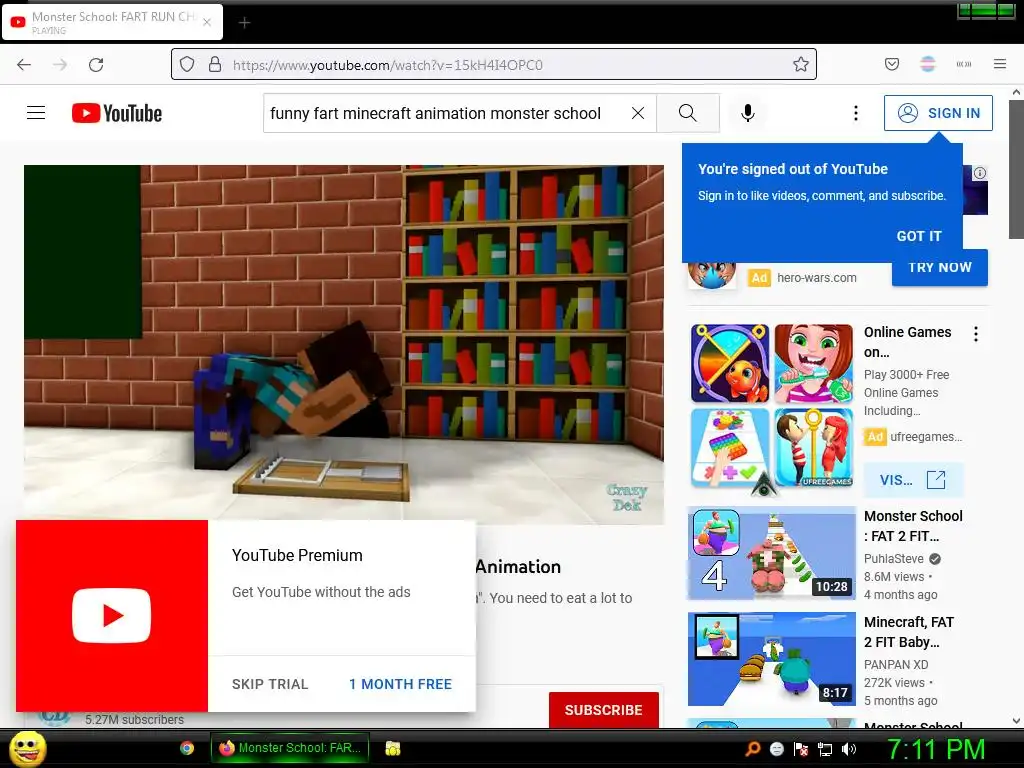Screen dimensions: 1024x768
Task: Click the SIGN IN button
Action: [x=938, y=113]
